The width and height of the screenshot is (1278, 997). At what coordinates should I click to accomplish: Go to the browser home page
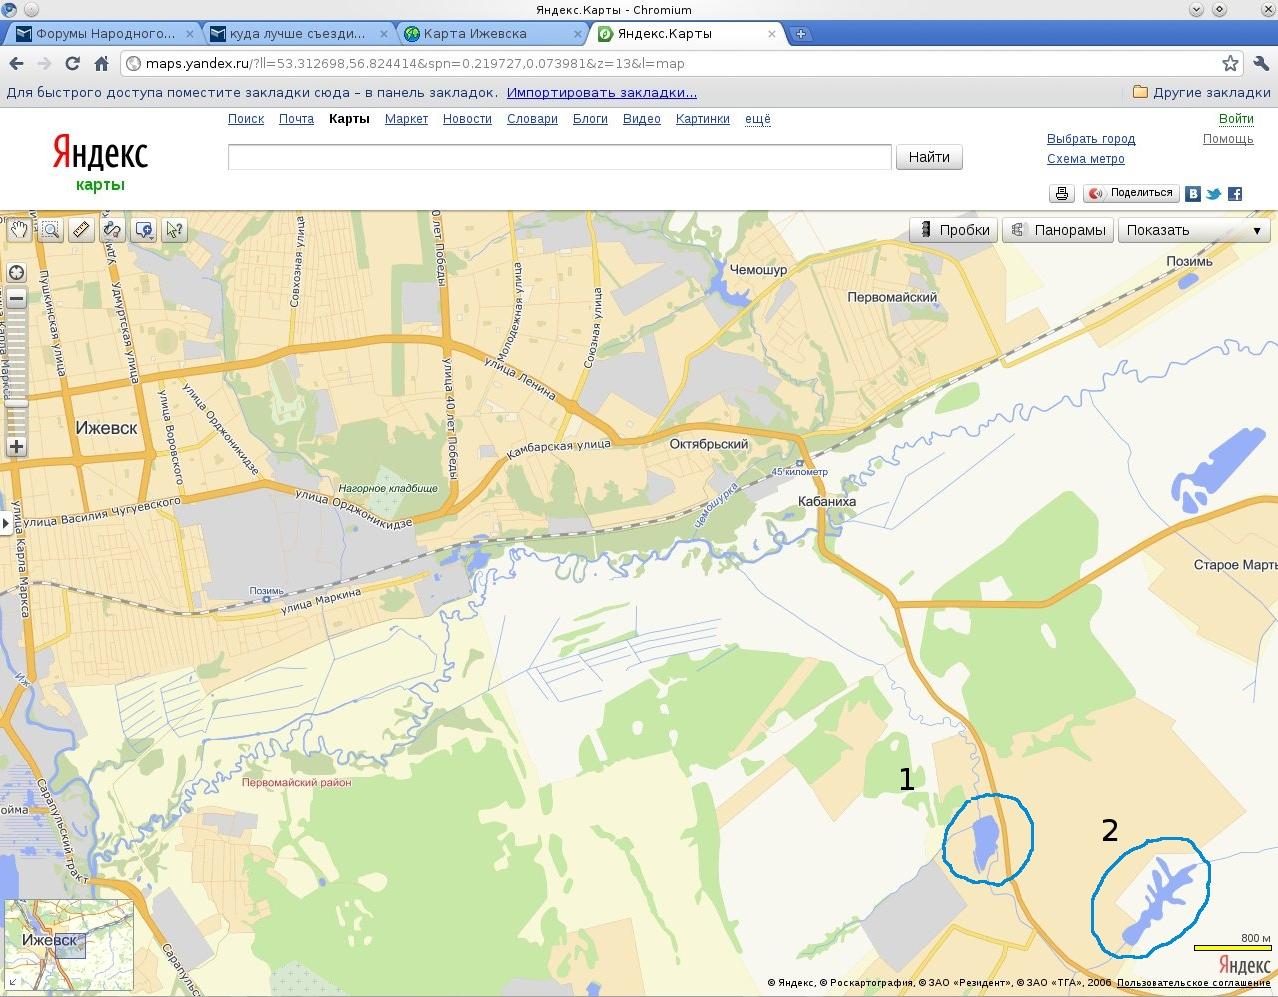point(101,63)
